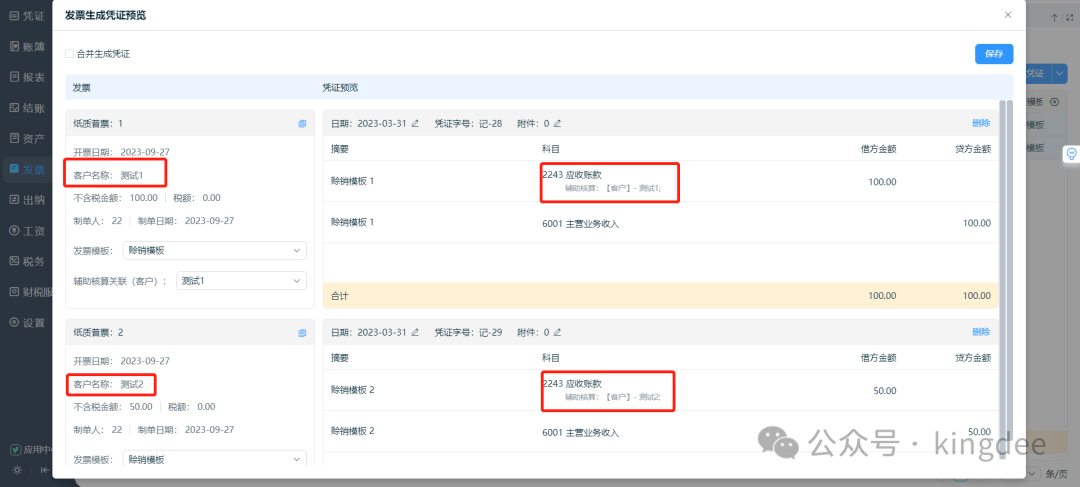This screenshot has height=487, width=1080.
Task: Click the lightbulb help icon at right edge
Action: tap(1072, 154)
